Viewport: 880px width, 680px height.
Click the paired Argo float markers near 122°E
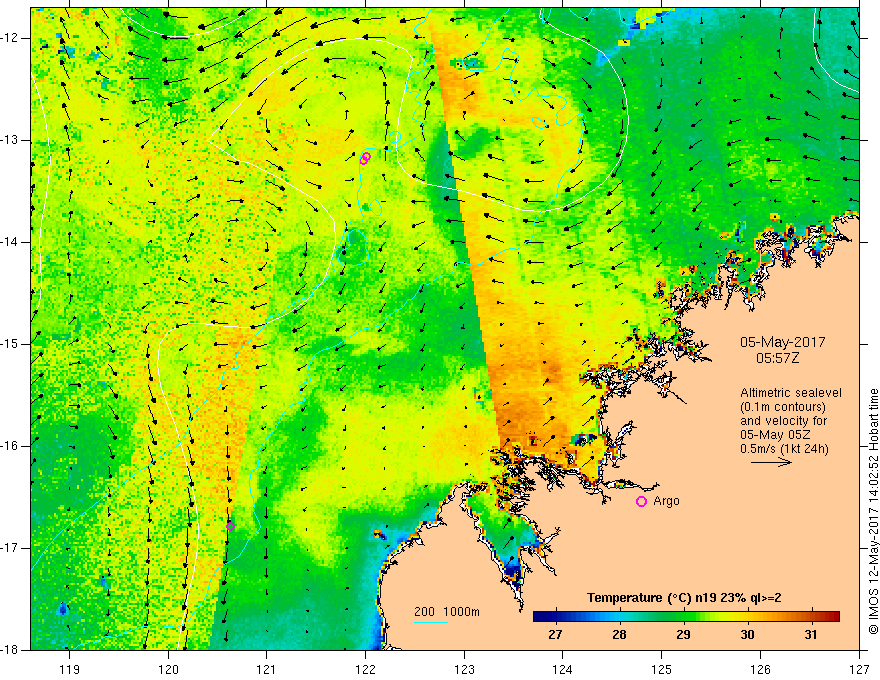365,158
